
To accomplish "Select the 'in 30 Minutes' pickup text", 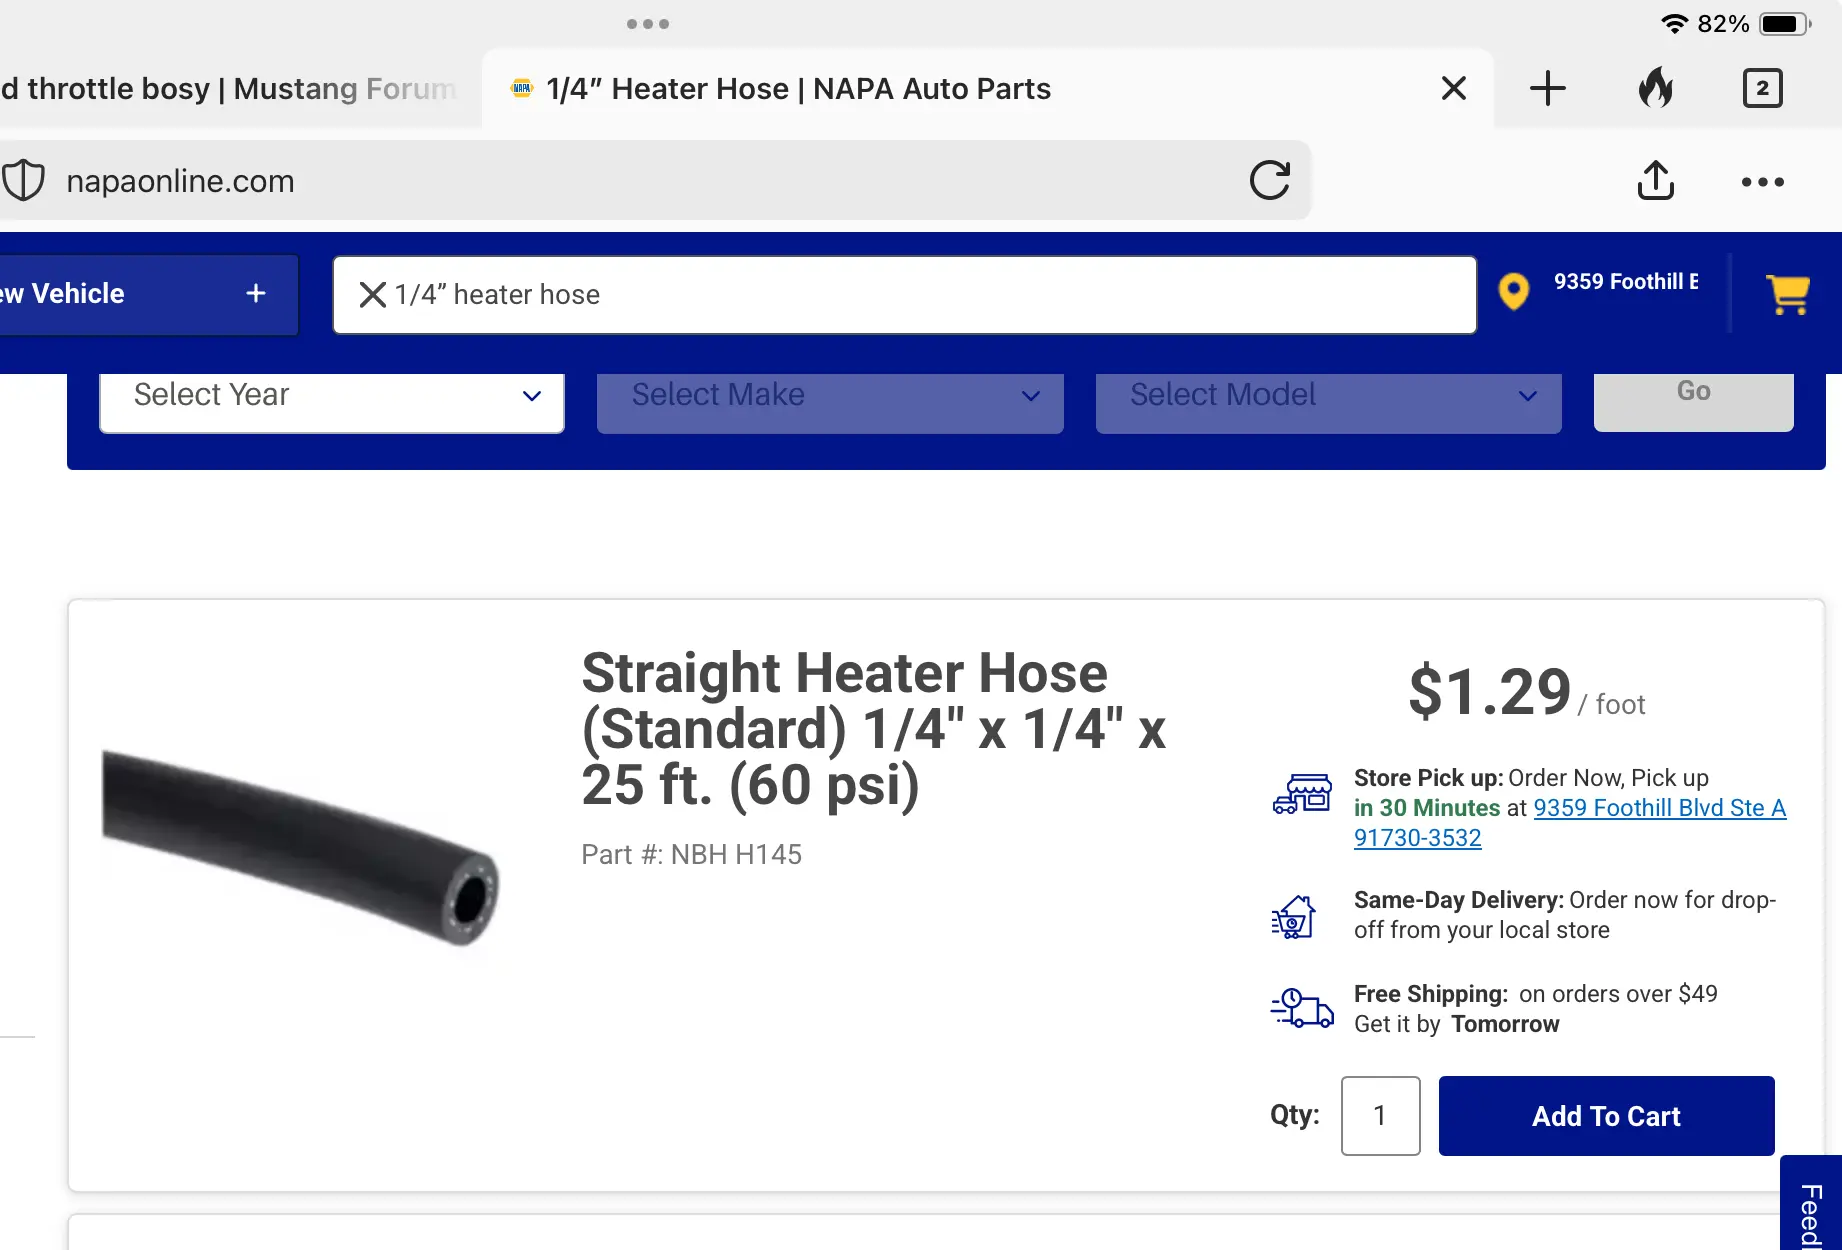I will point(1427,808).
